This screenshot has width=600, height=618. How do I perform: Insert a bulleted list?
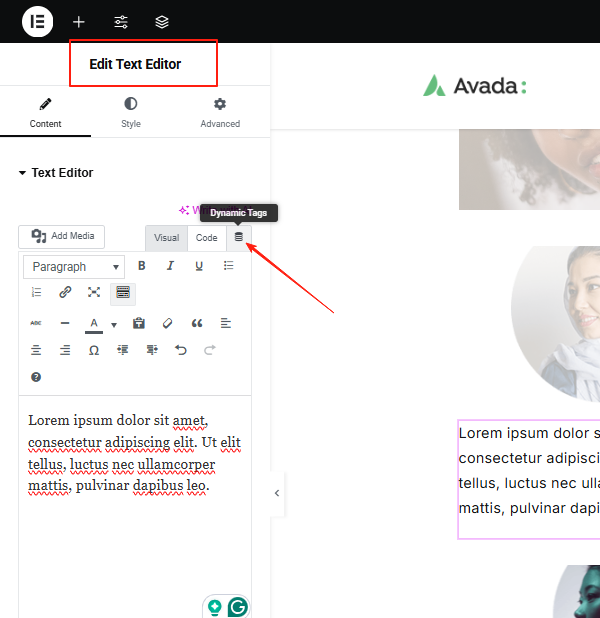coord(228,266)
